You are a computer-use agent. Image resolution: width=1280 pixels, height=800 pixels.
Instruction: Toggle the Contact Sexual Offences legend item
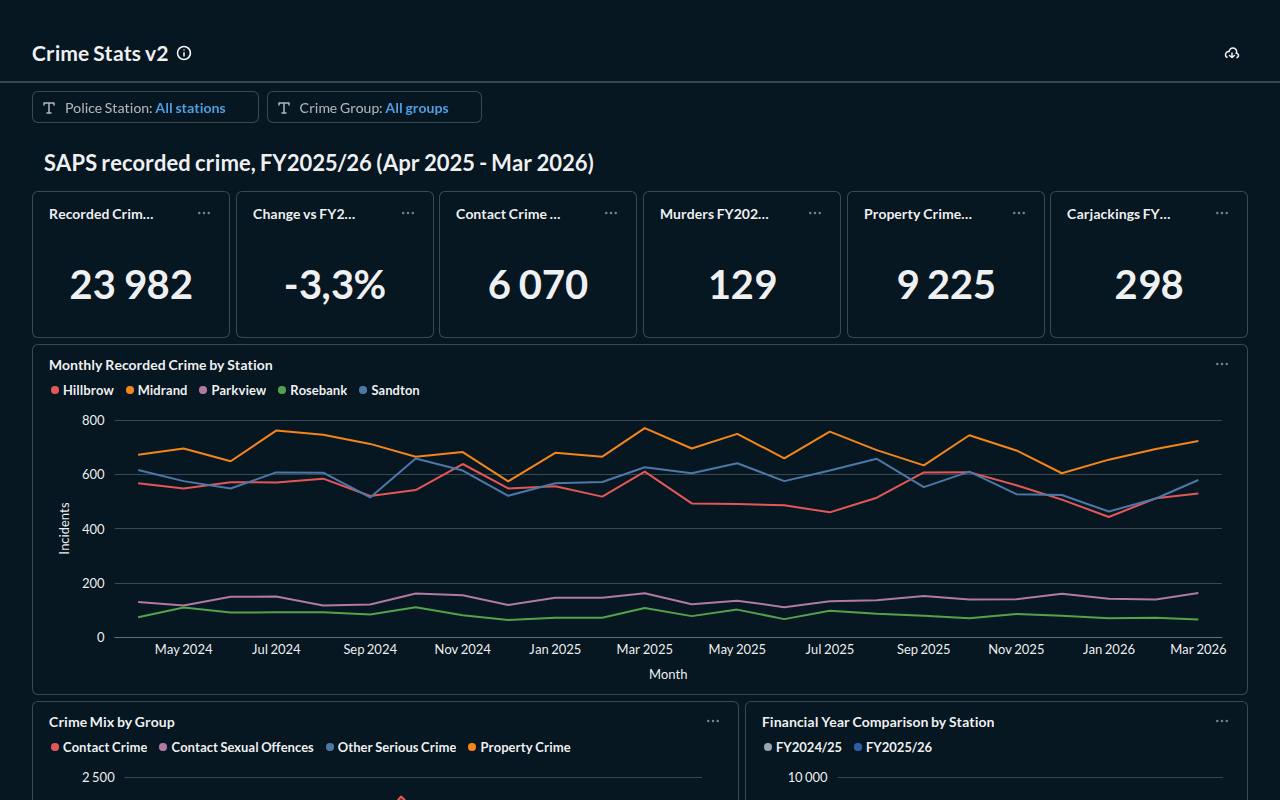236,747
